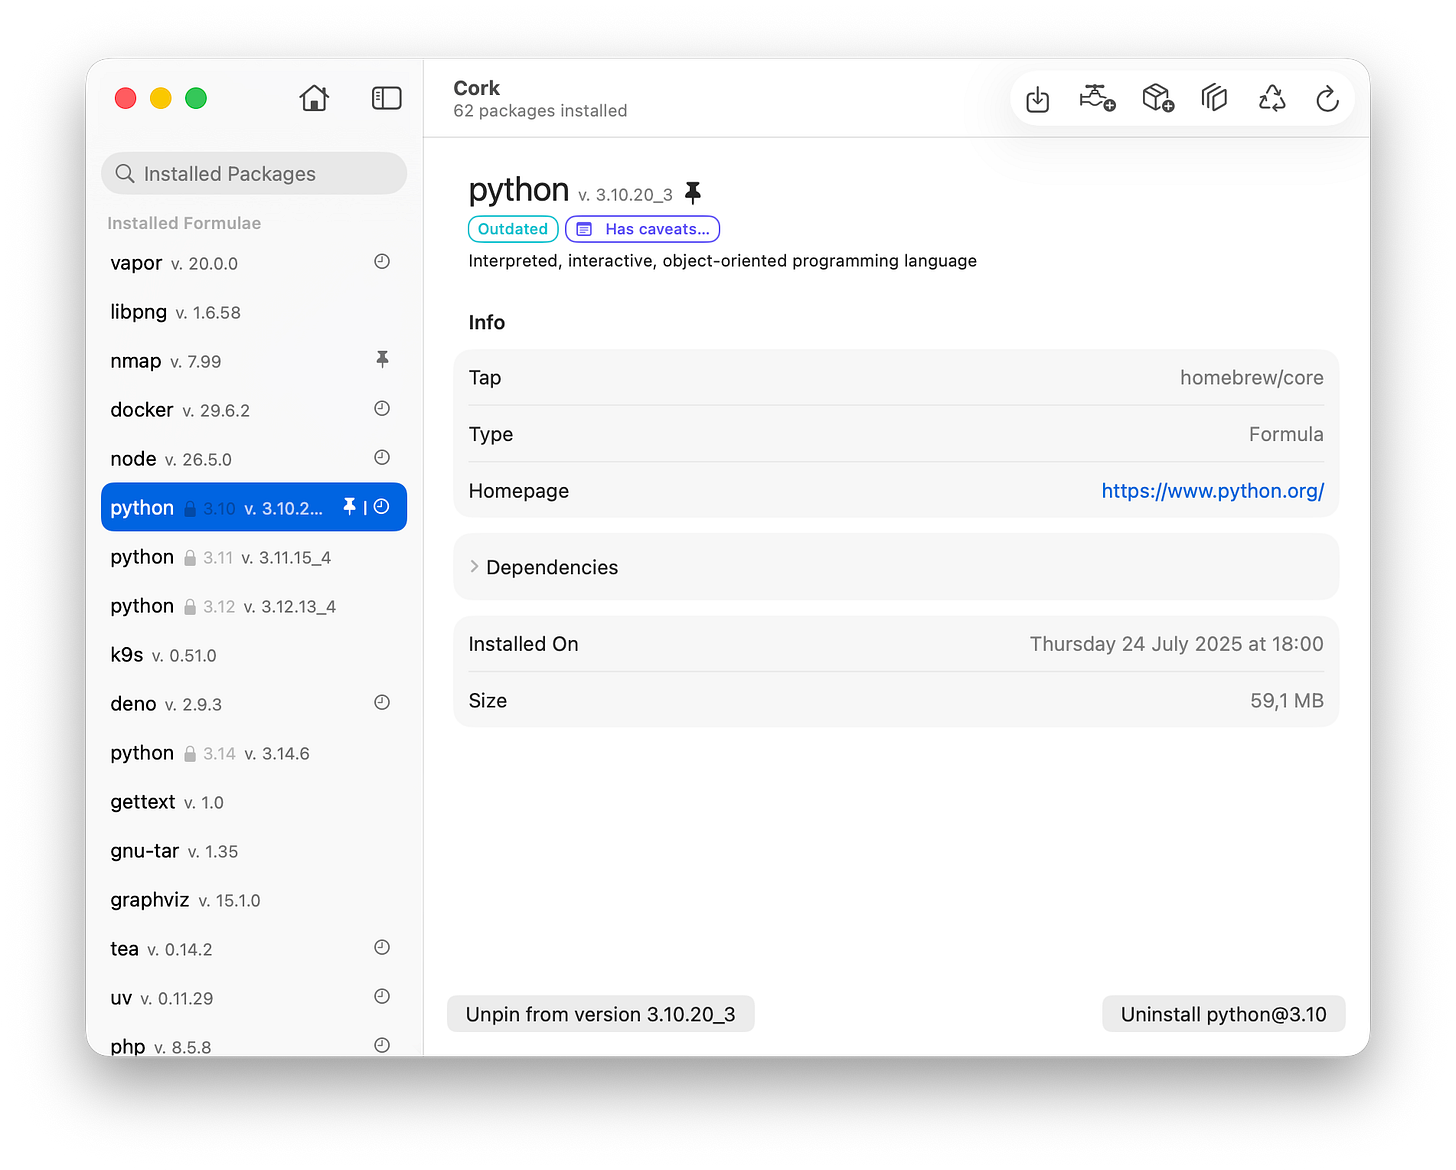Click the lock icon on python 3.12

190,607
